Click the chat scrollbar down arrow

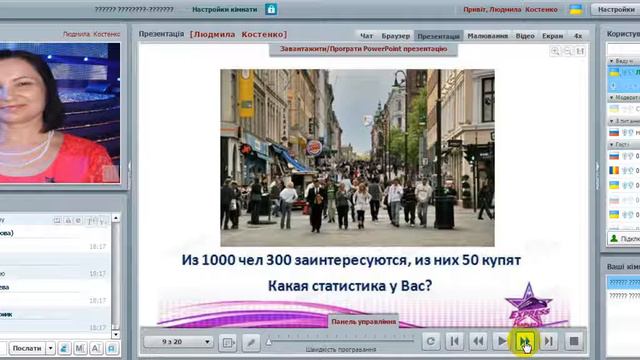click(x=116, y=334)
